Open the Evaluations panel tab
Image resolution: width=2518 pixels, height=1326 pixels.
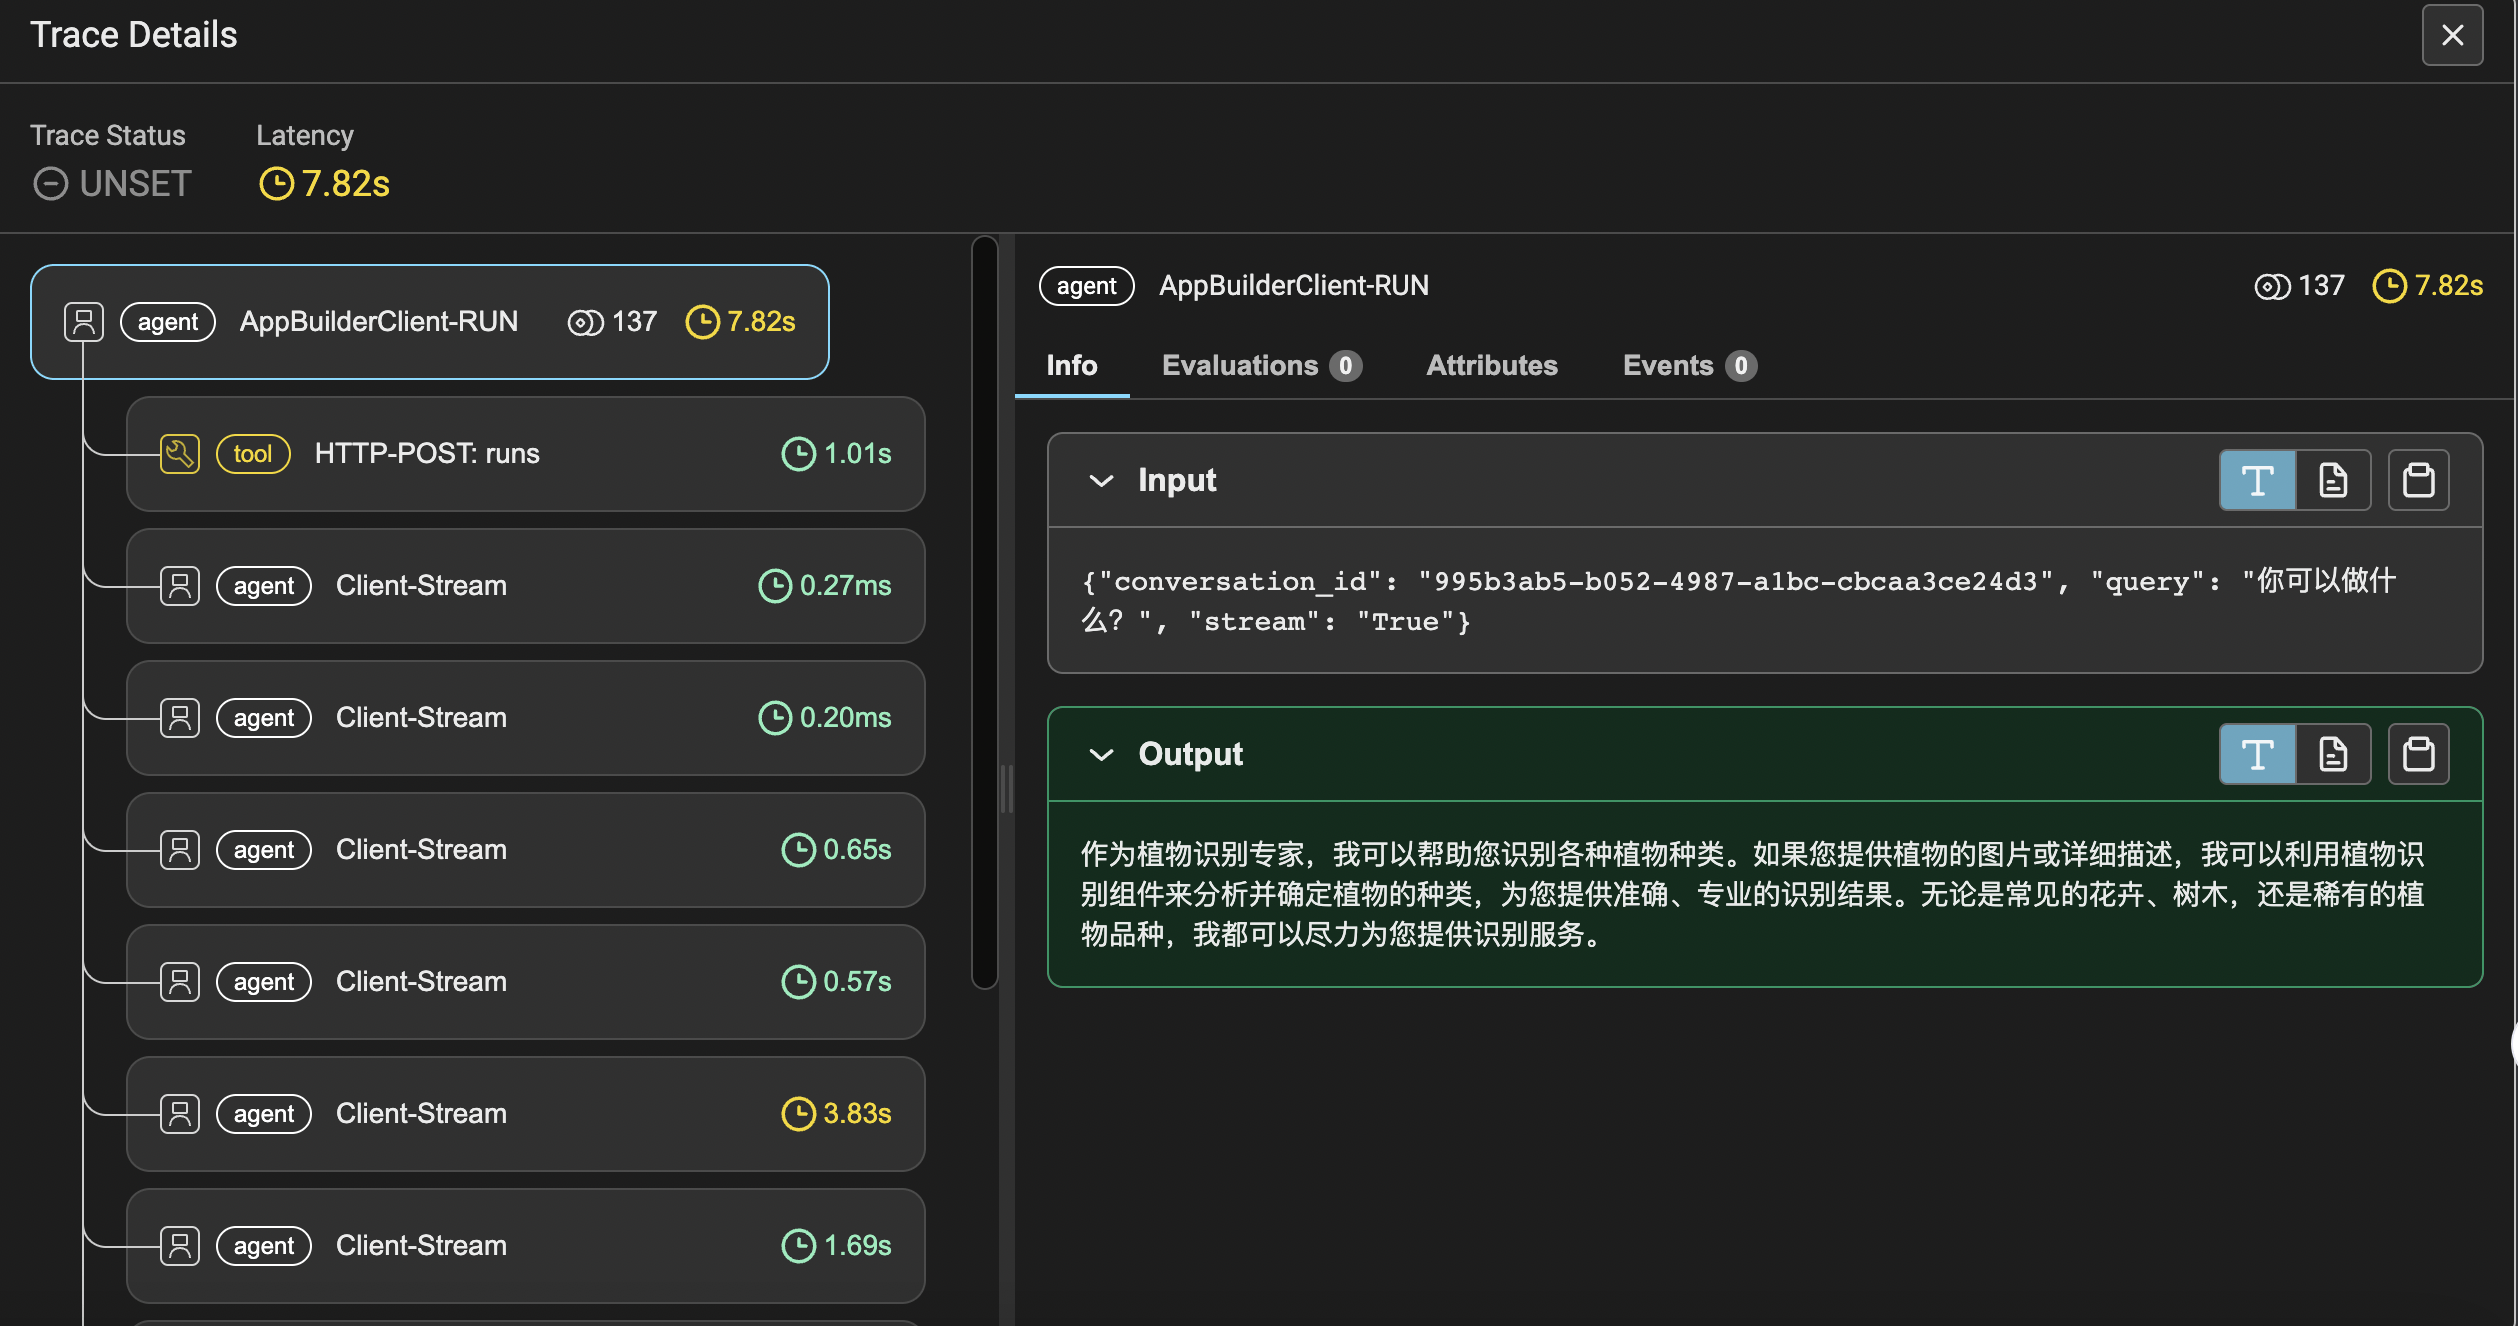(x=1259, y=366)
